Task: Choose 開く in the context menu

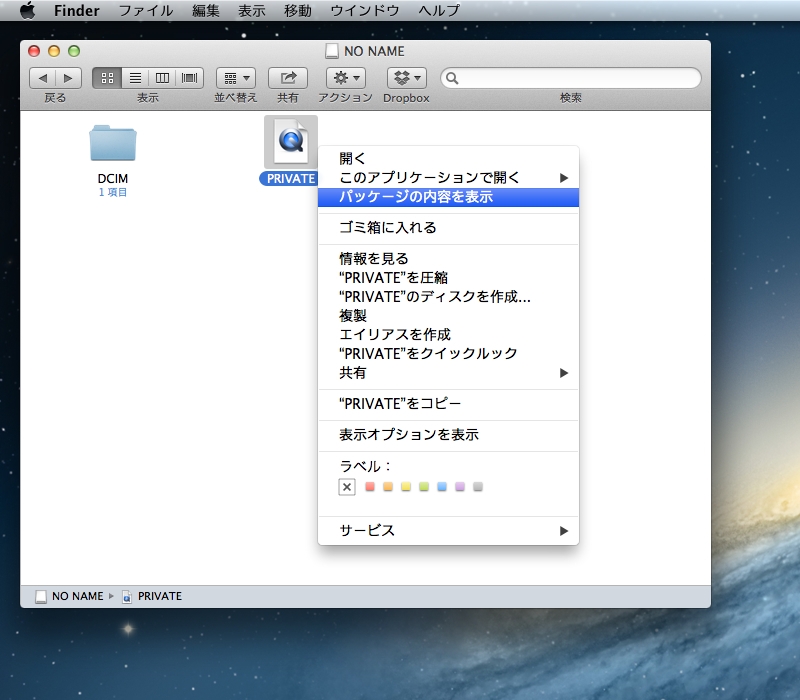Action: (448, 159)
